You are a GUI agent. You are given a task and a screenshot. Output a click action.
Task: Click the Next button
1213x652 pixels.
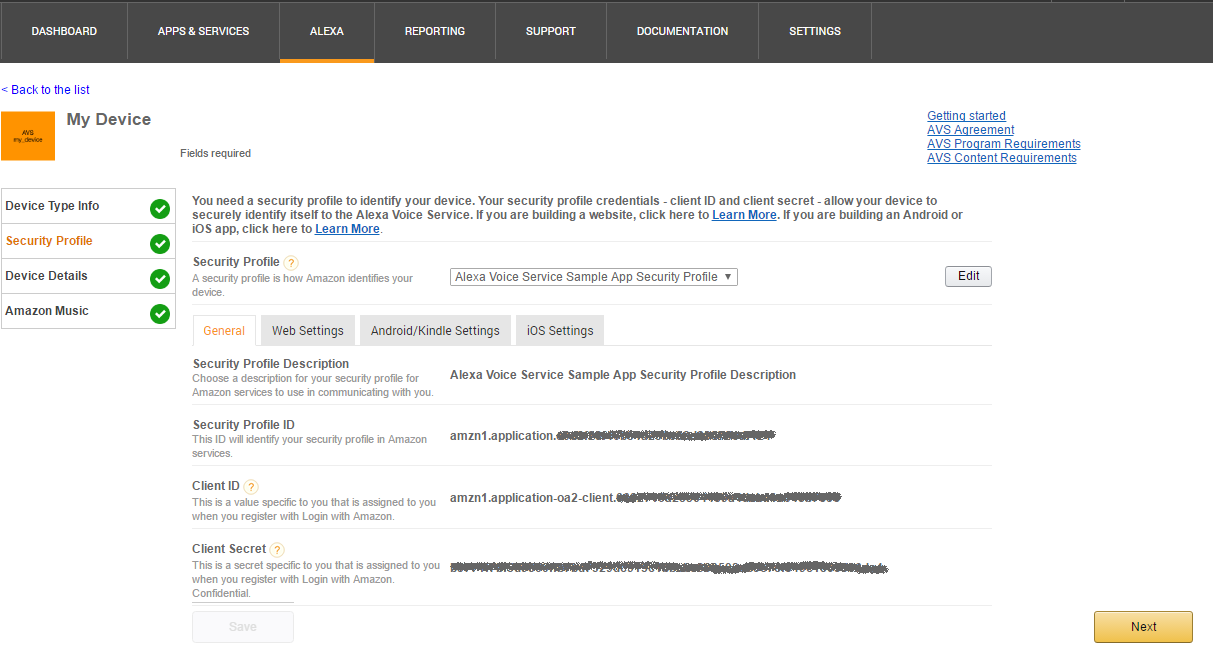point(1143,627)
